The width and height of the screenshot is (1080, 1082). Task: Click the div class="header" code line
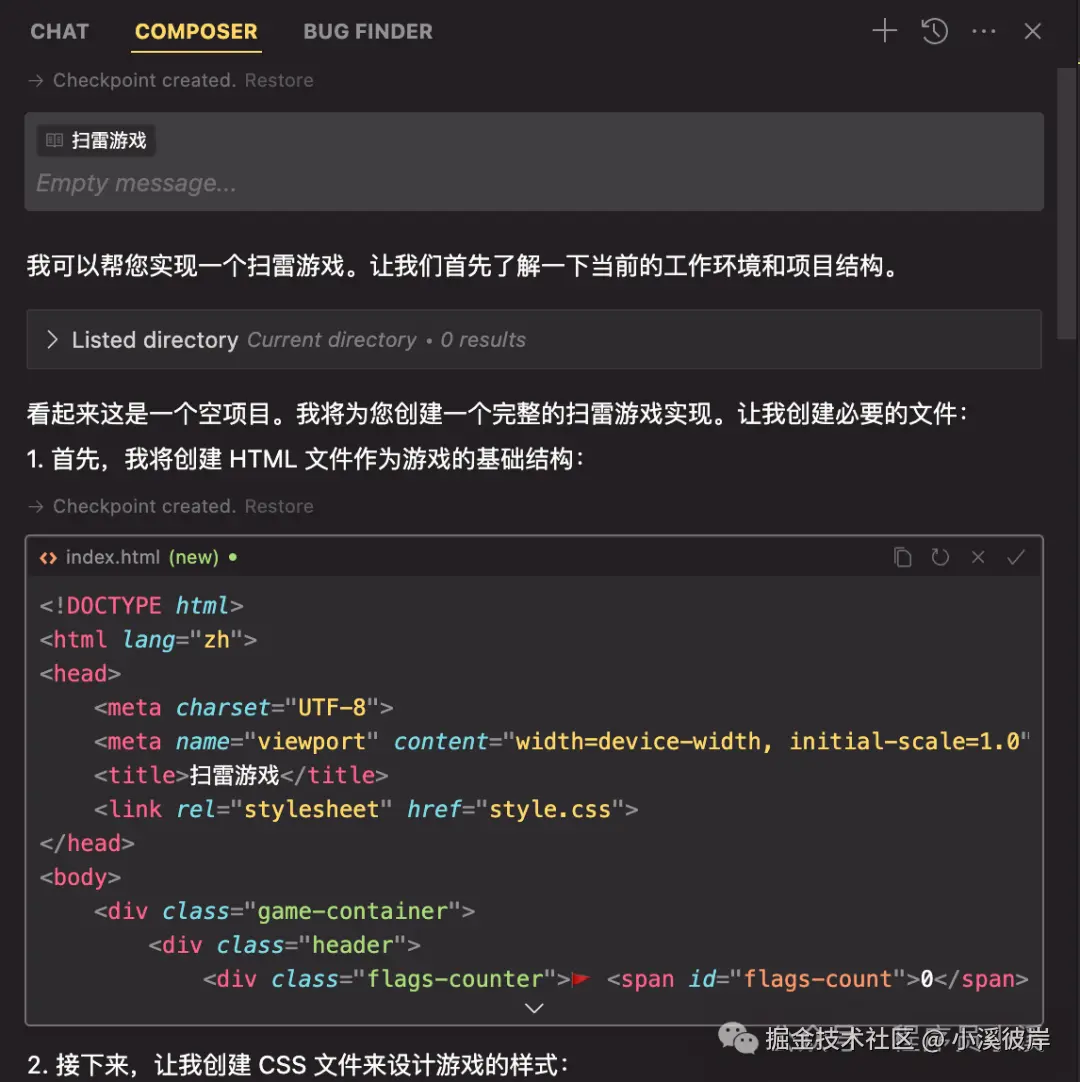284,945
